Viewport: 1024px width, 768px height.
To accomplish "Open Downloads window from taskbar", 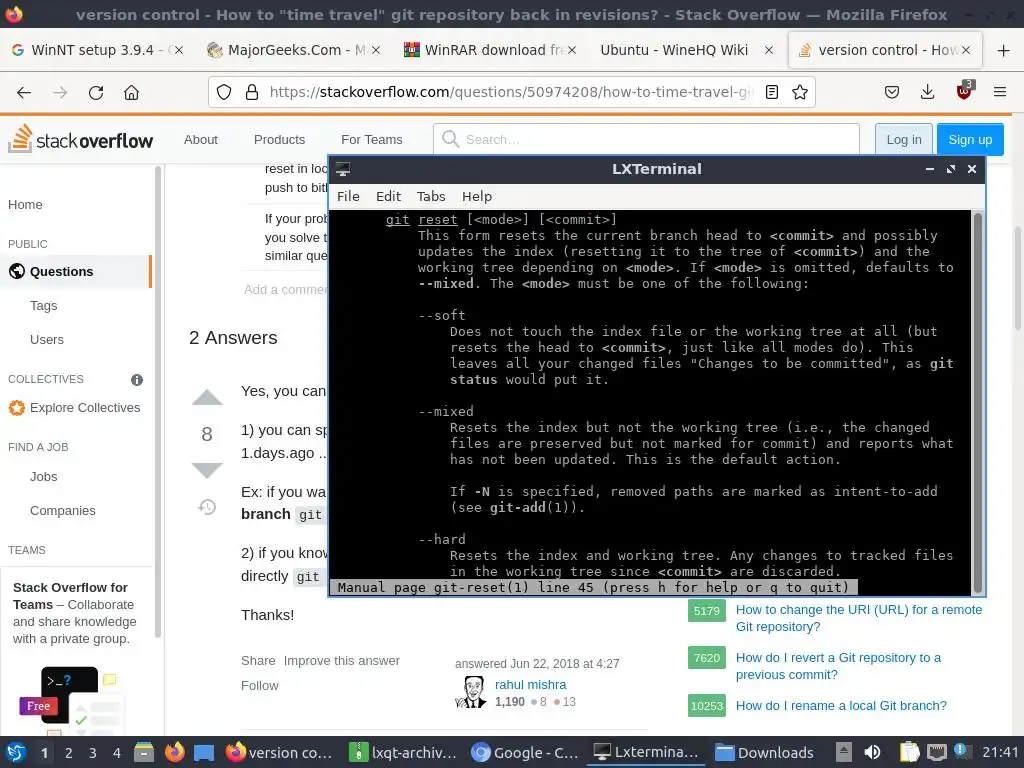I will pos(764,752).
